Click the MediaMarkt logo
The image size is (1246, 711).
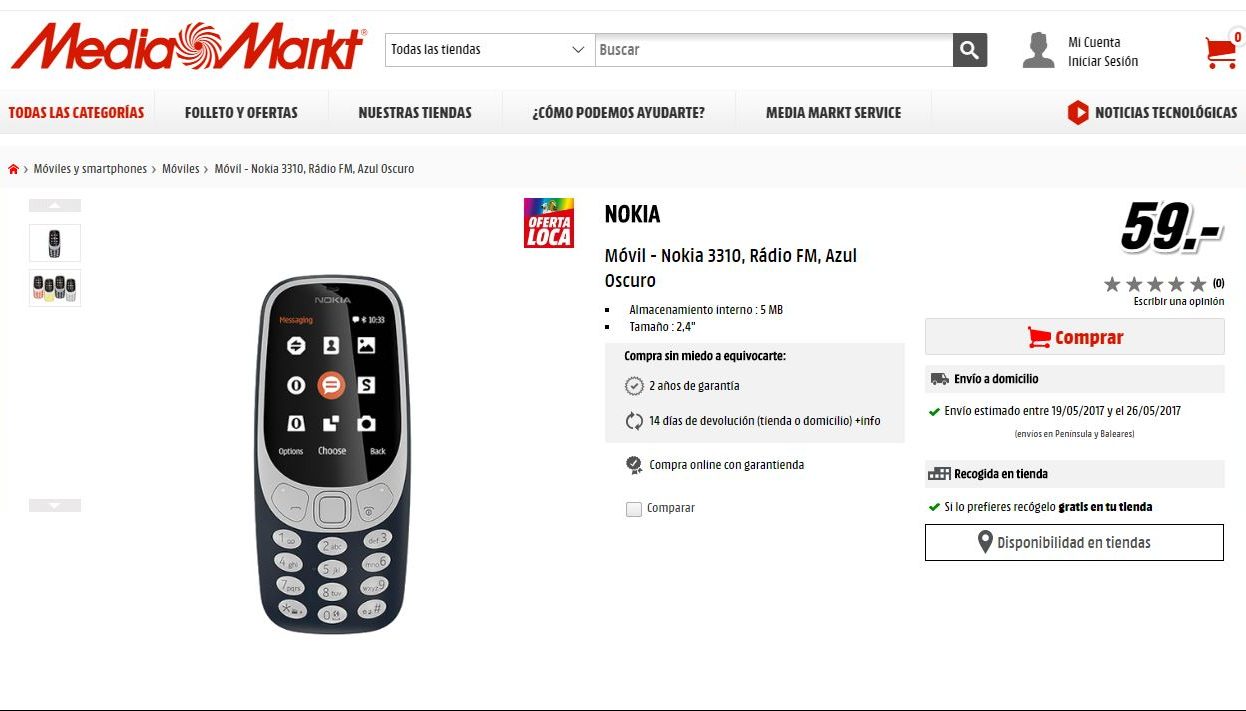(188, 47)
